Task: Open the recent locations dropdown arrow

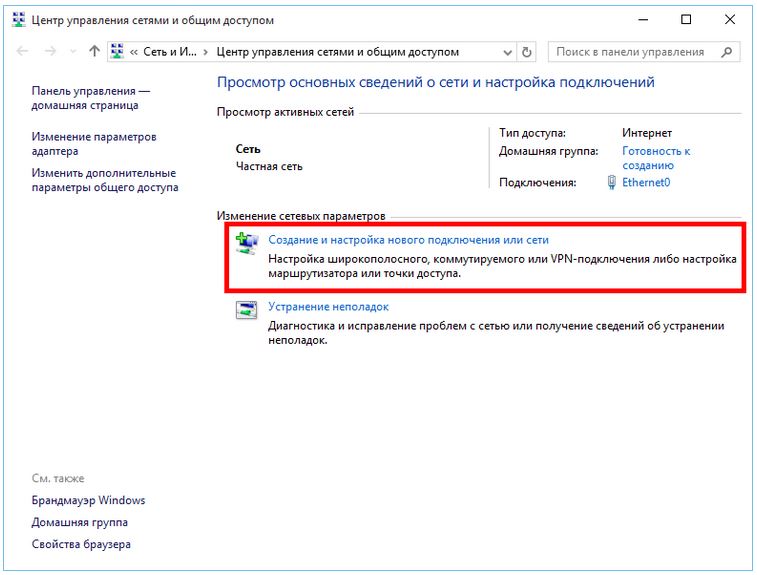Action: 73,52
